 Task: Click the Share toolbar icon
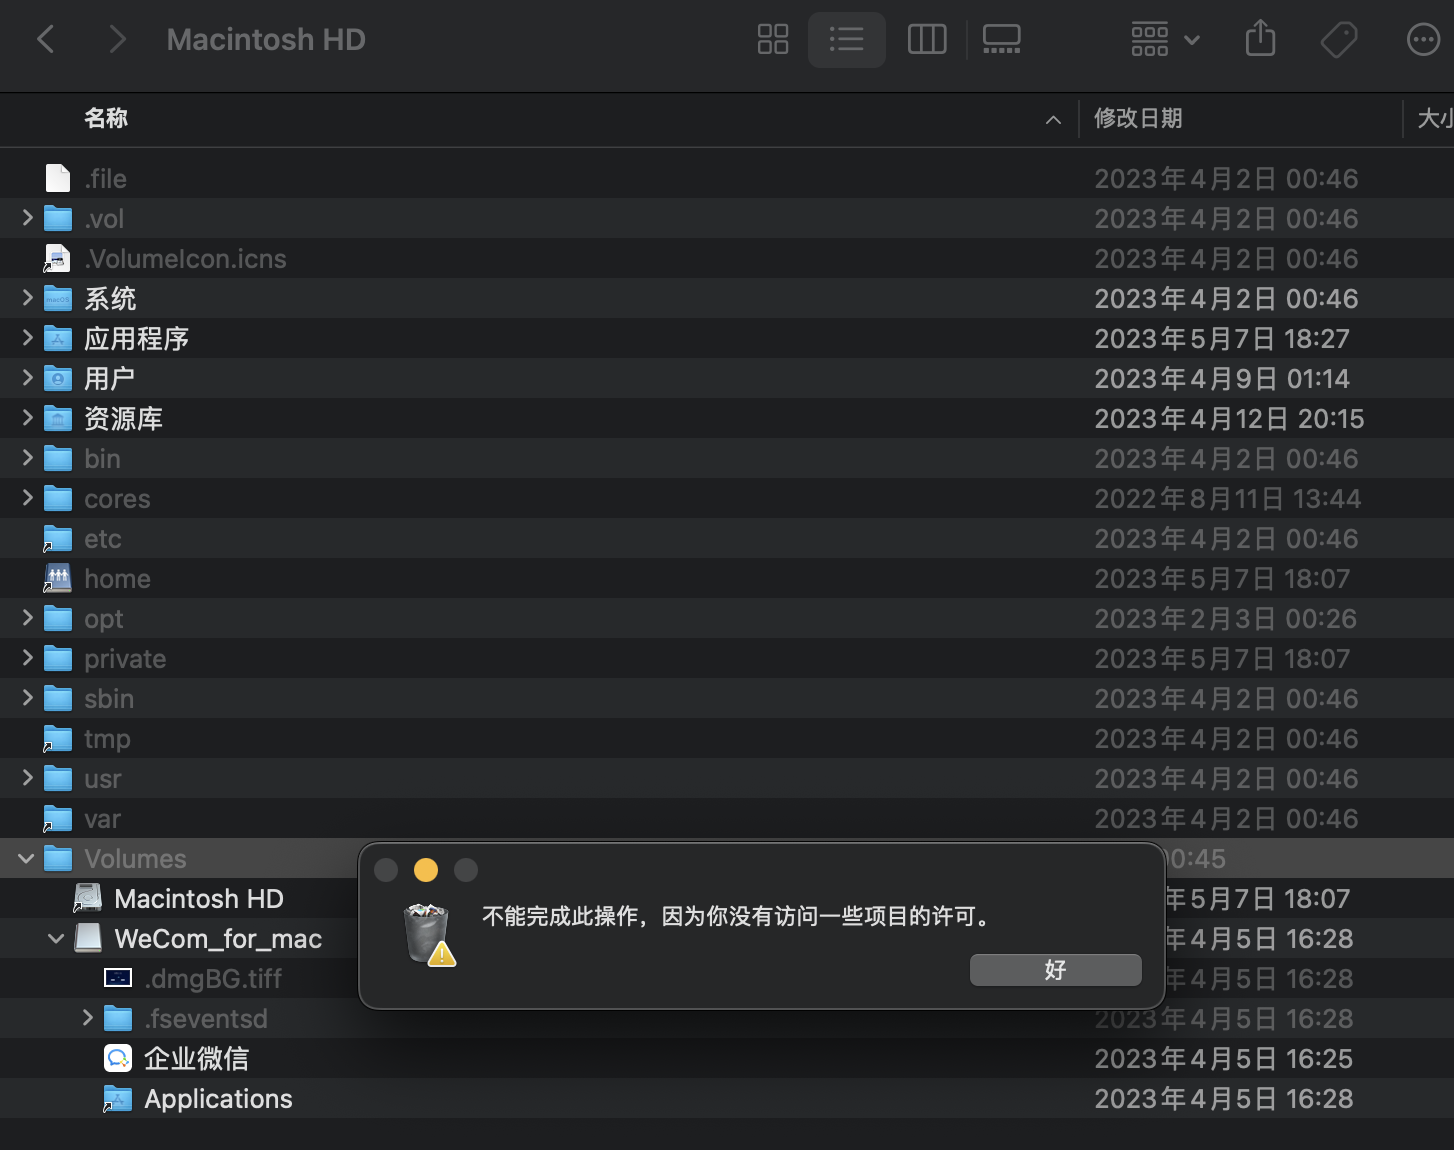point(1260,40)
